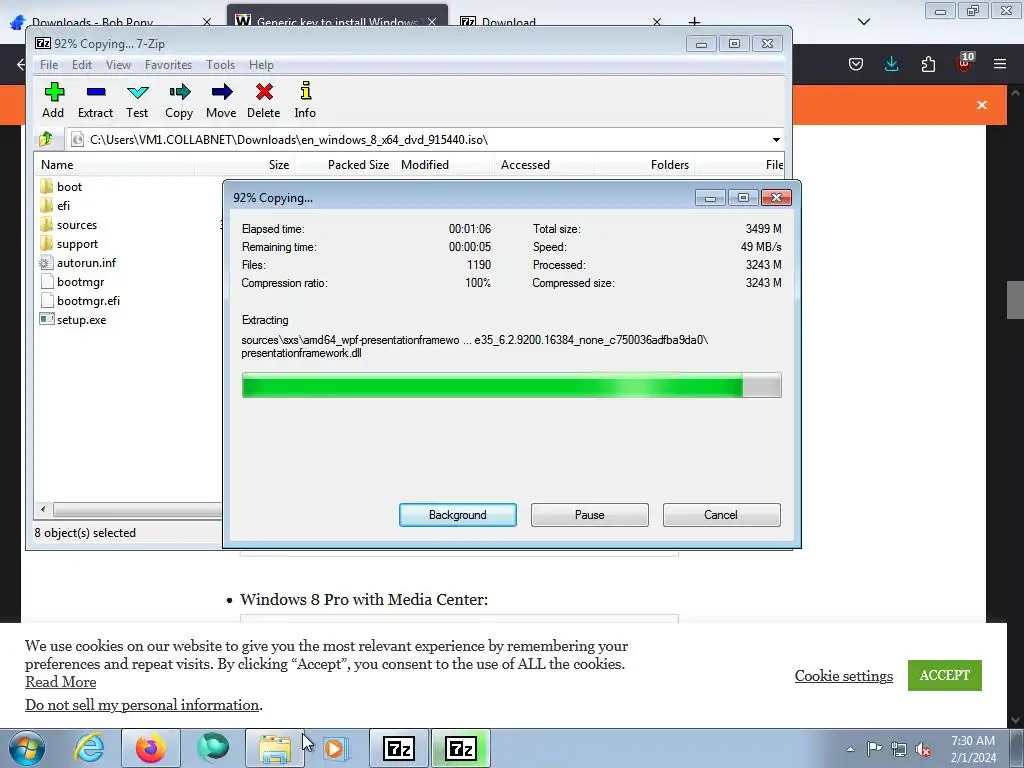Click the uBlock extension icon with badge
Viewport: 1024px width, 768px height.
pyautogui.click(x=965, y=63)
